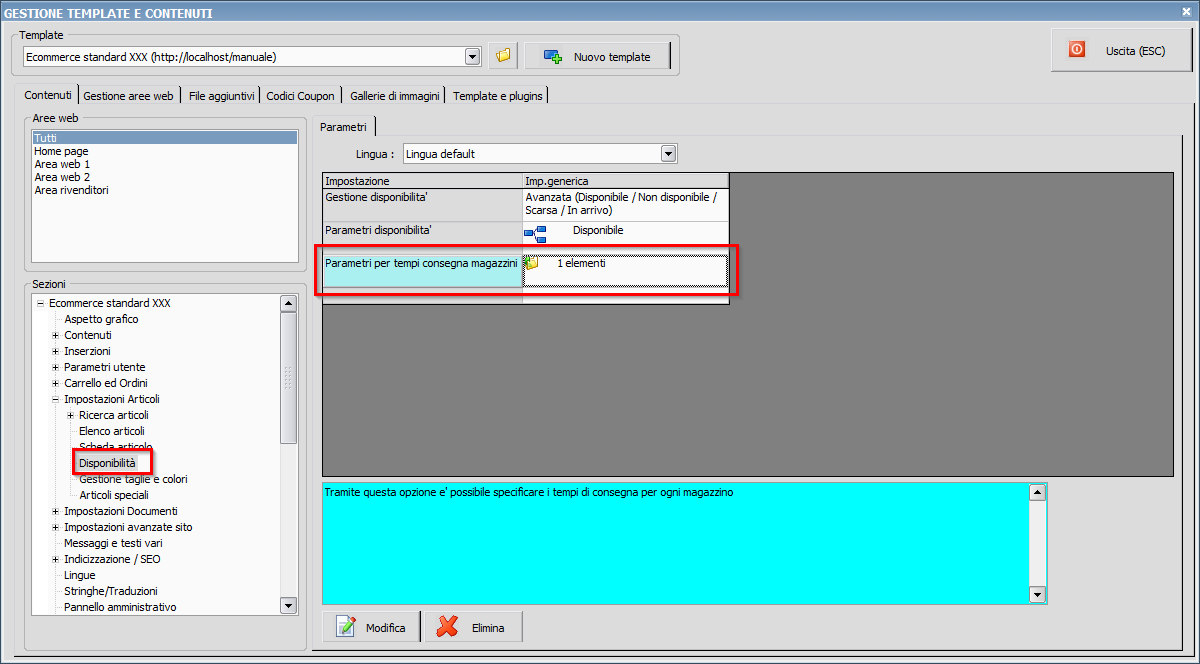This screenshot has width=1200, height=664.
Task: Expand the Carrello ed Ordini node
Action: [x=56, y=383]
